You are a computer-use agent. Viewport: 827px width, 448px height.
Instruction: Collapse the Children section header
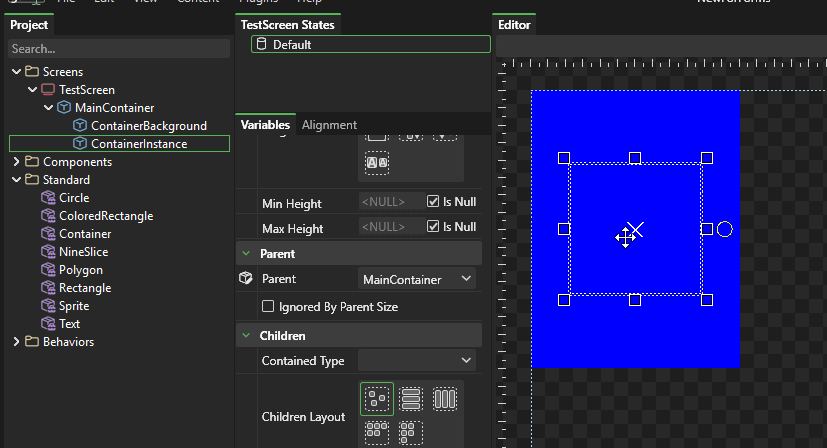click(x=246, y=336)
